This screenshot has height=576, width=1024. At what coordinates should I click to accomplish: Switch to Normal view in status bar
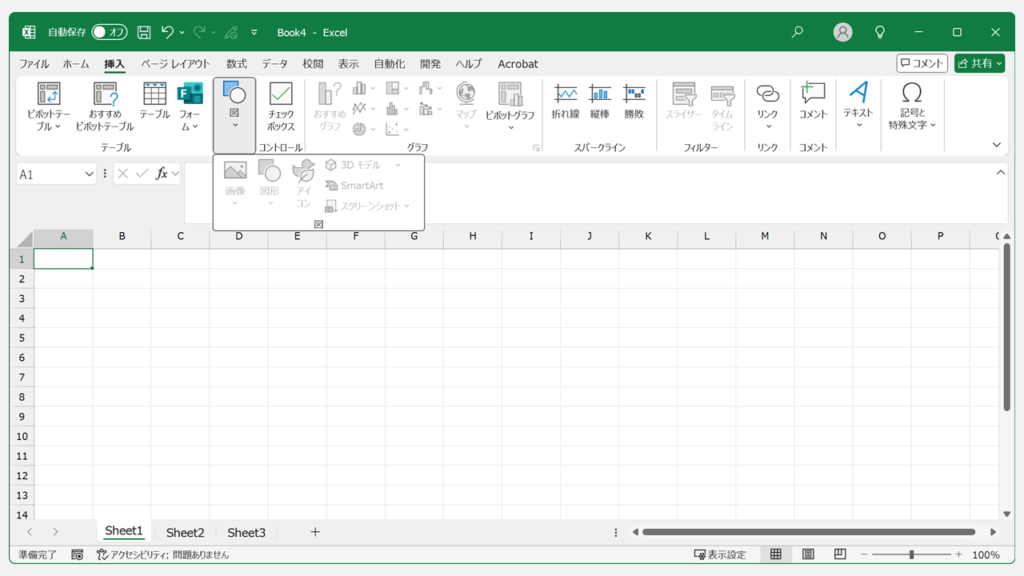tap(775, 554)
